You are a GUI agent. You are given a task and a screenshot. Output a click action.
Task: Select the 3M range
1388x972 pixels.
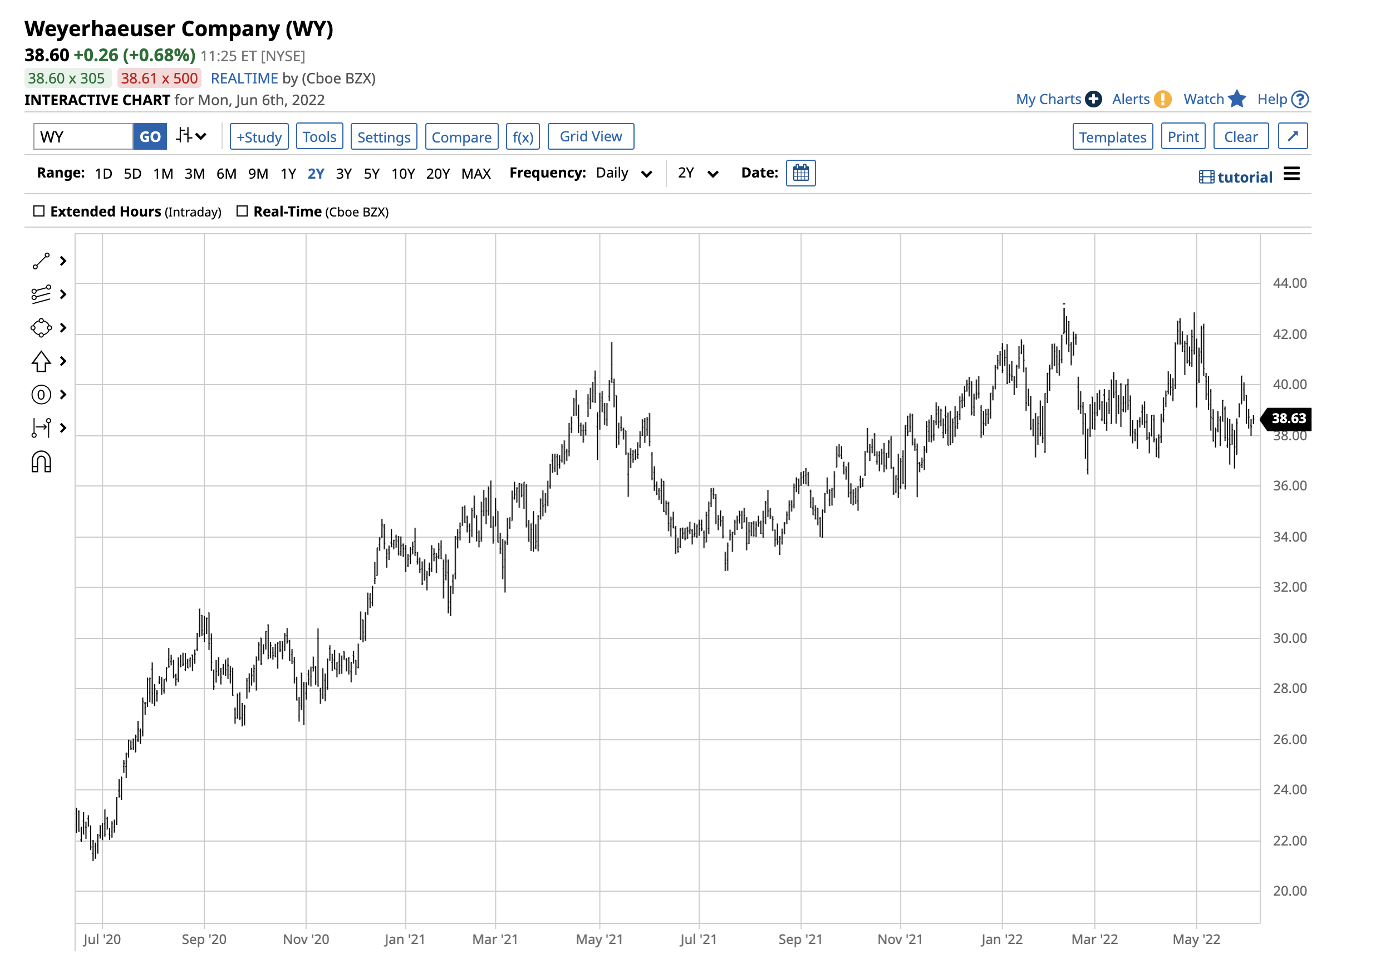[x=195, y=174]
